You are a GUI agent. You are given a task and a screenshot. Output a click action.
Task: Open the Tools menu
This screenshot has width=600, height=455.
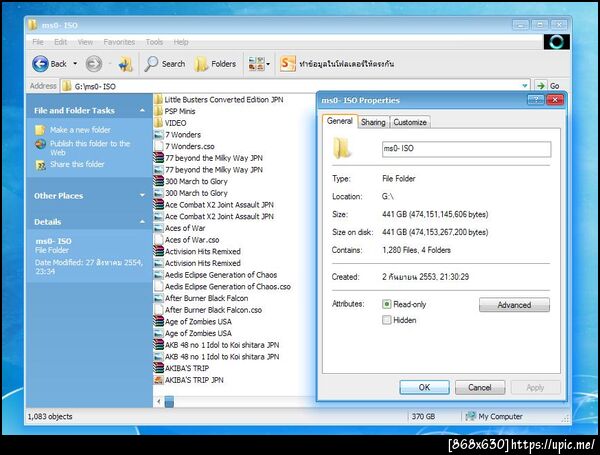tap(154, 42)
